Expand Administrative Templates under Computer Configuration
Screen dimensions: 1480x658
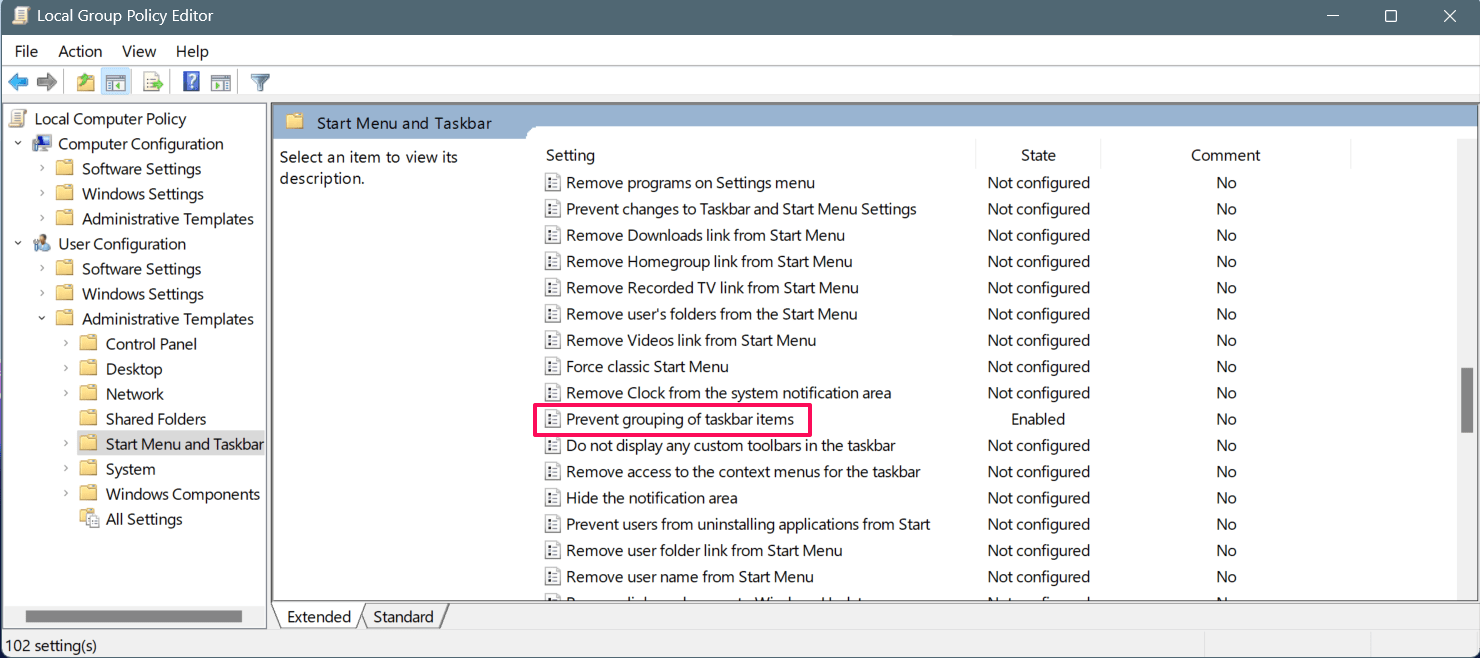pos(42,219)
